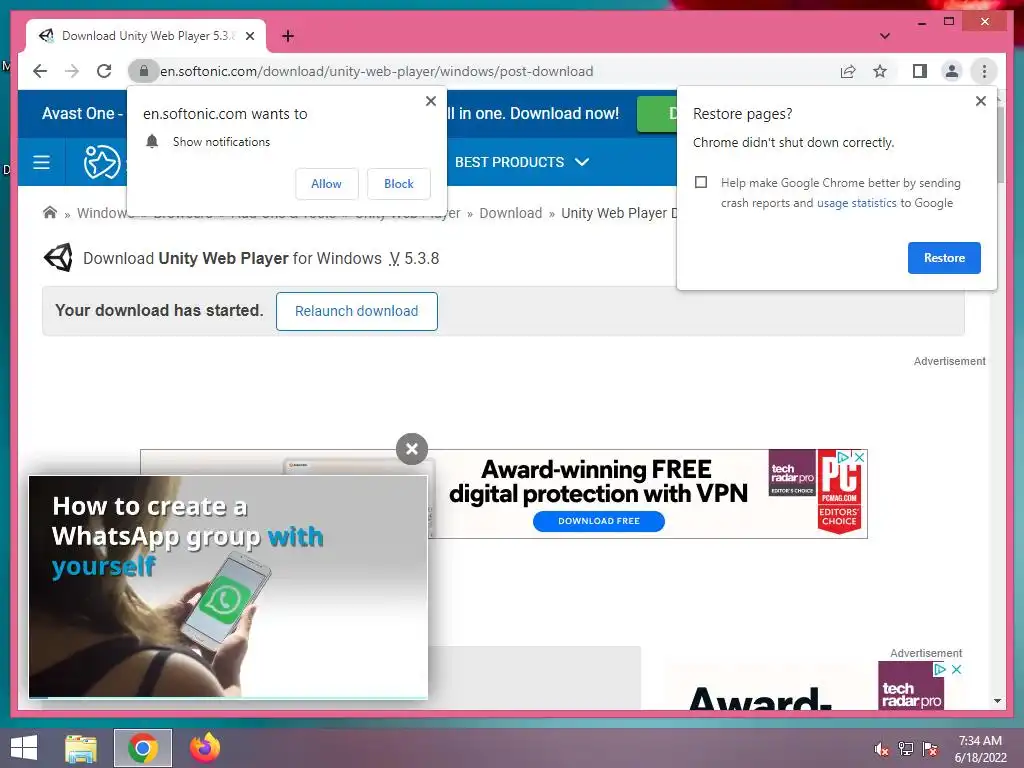
Task: Click the Restore button
Action: click(x=944, y=258)
